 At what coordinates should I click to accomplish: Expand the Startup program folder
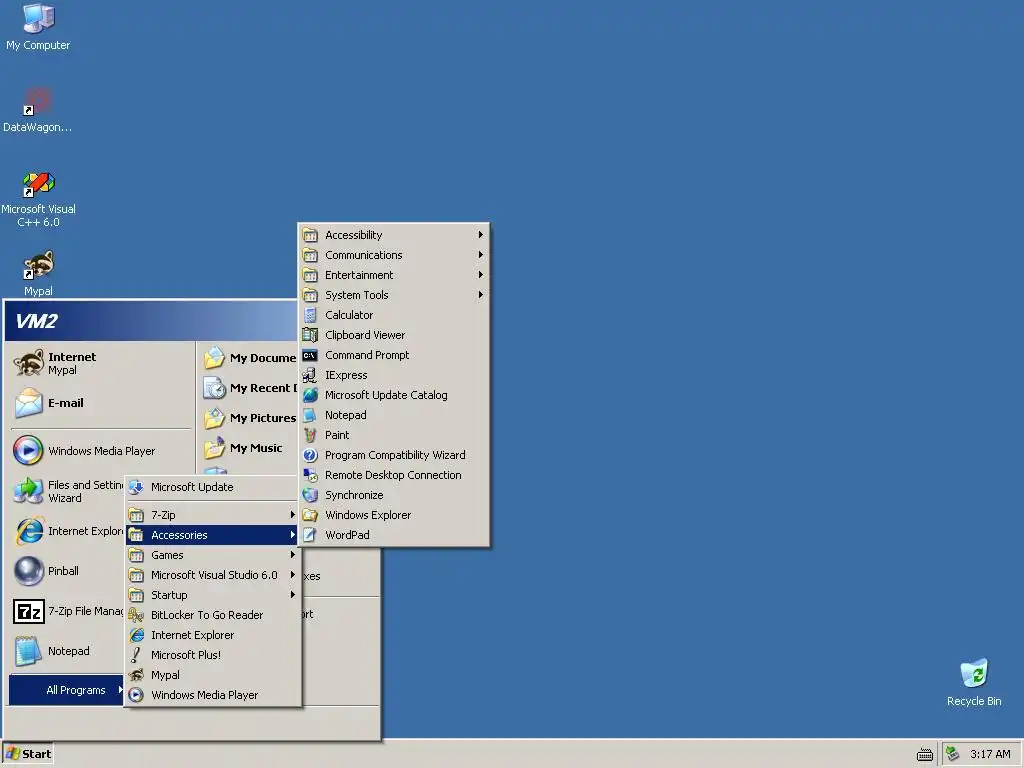tap(213, 595)
